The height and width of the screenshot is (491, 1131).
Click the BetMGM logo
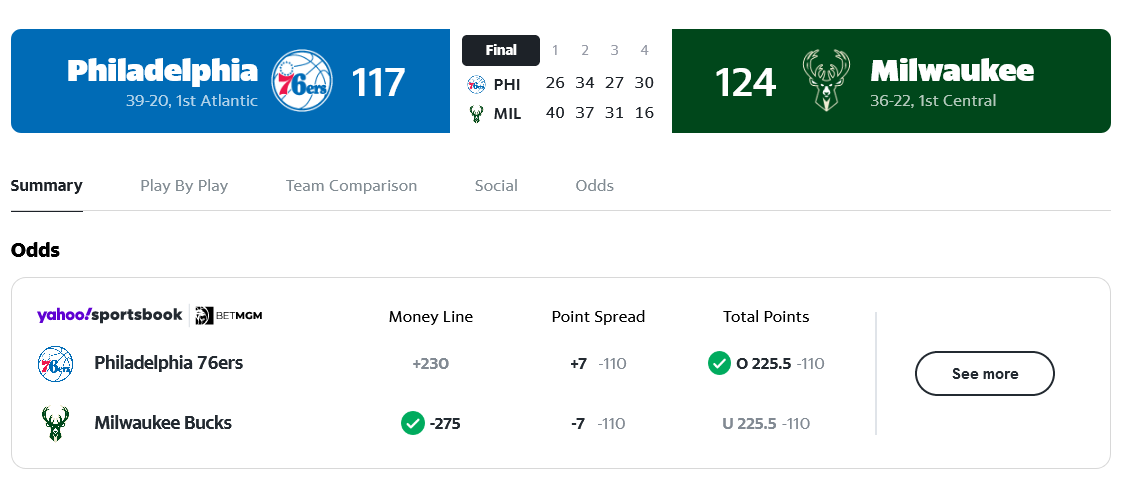click(229, 316)
